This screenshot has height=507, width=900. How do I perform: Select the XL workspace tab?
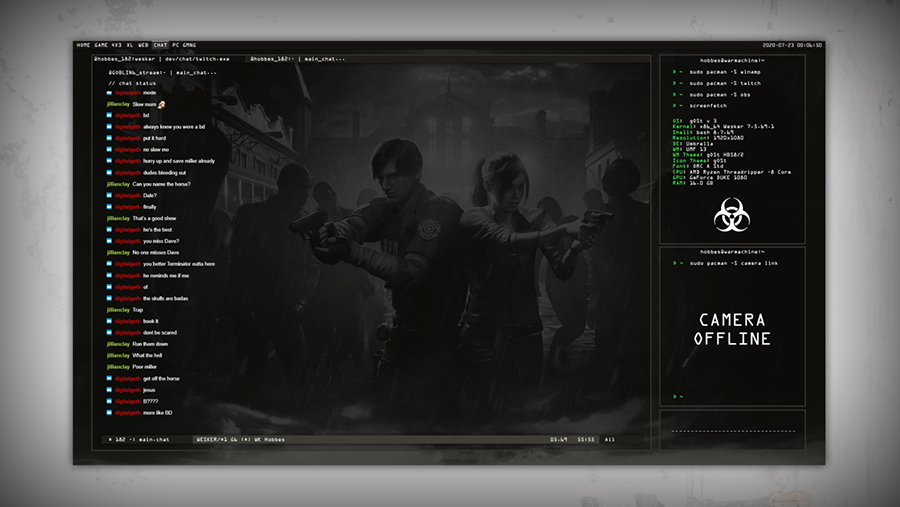[130, 45]
